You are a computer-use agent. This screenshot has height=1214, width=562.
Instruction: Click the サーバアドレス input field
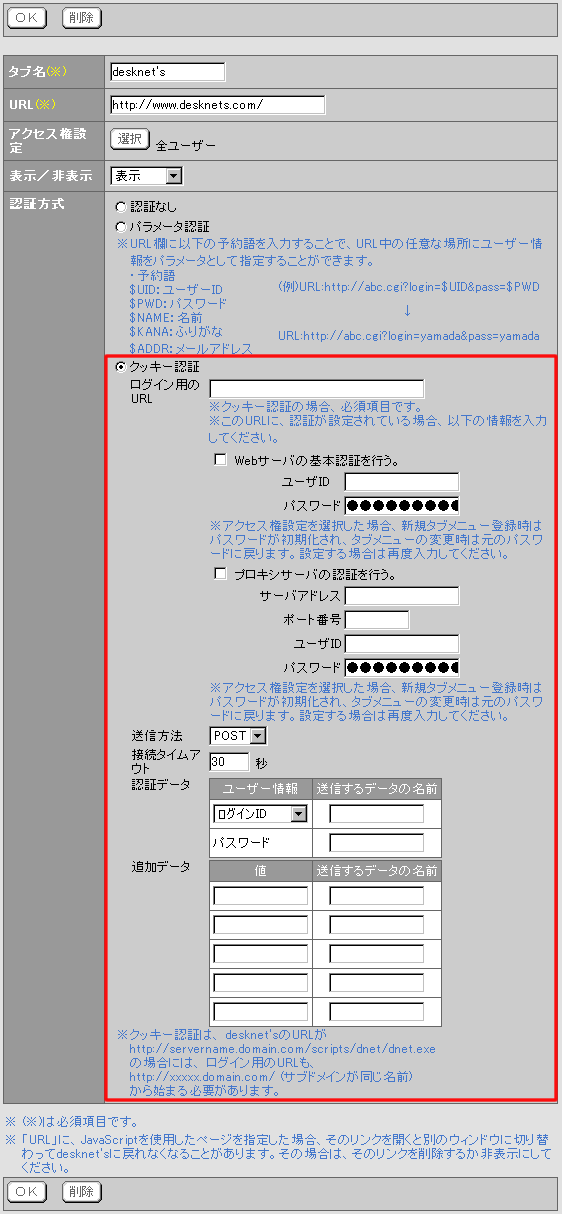[x=402, y=596]
